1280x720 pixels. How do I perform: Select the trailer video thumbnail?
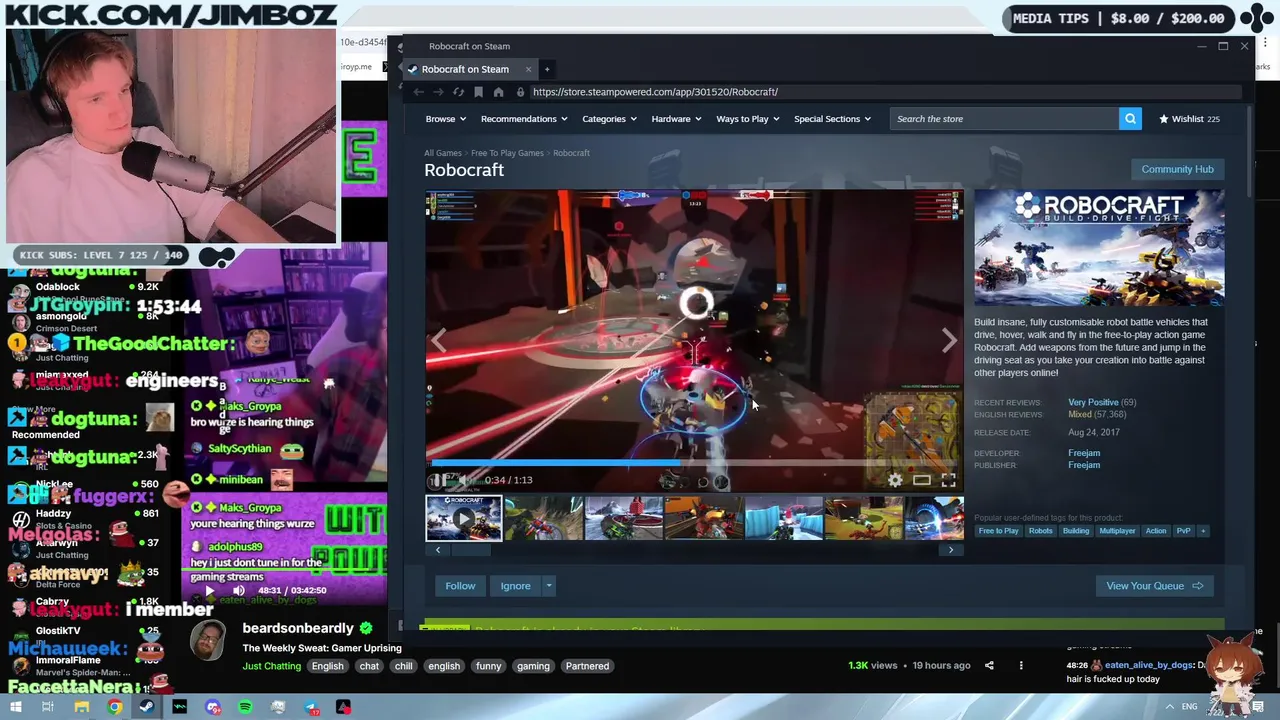pos(464,518)
